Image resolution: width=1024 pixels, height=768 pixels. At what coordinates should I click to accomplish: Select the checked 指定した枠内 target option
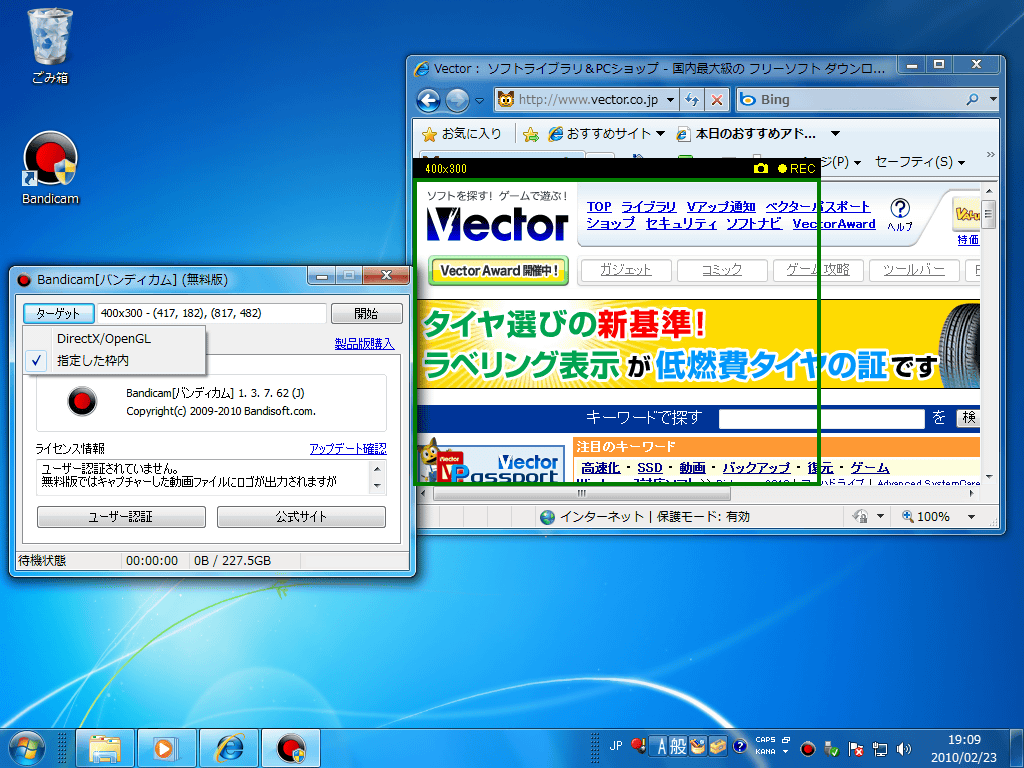tap(114, 360)
